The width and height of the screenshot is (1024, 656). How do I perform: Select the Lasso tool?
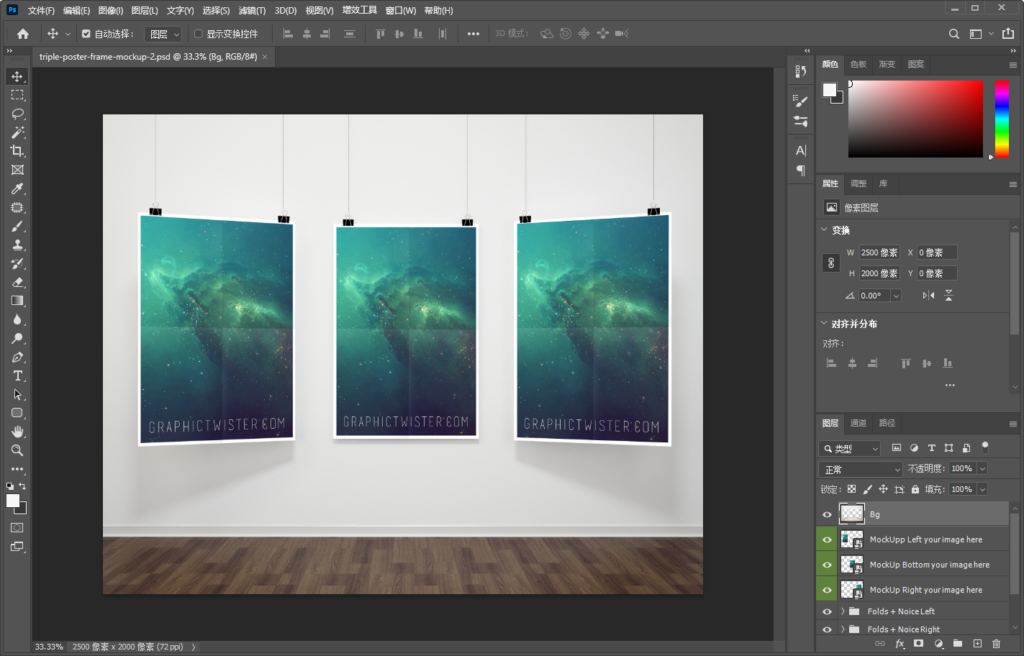[17, 114]
